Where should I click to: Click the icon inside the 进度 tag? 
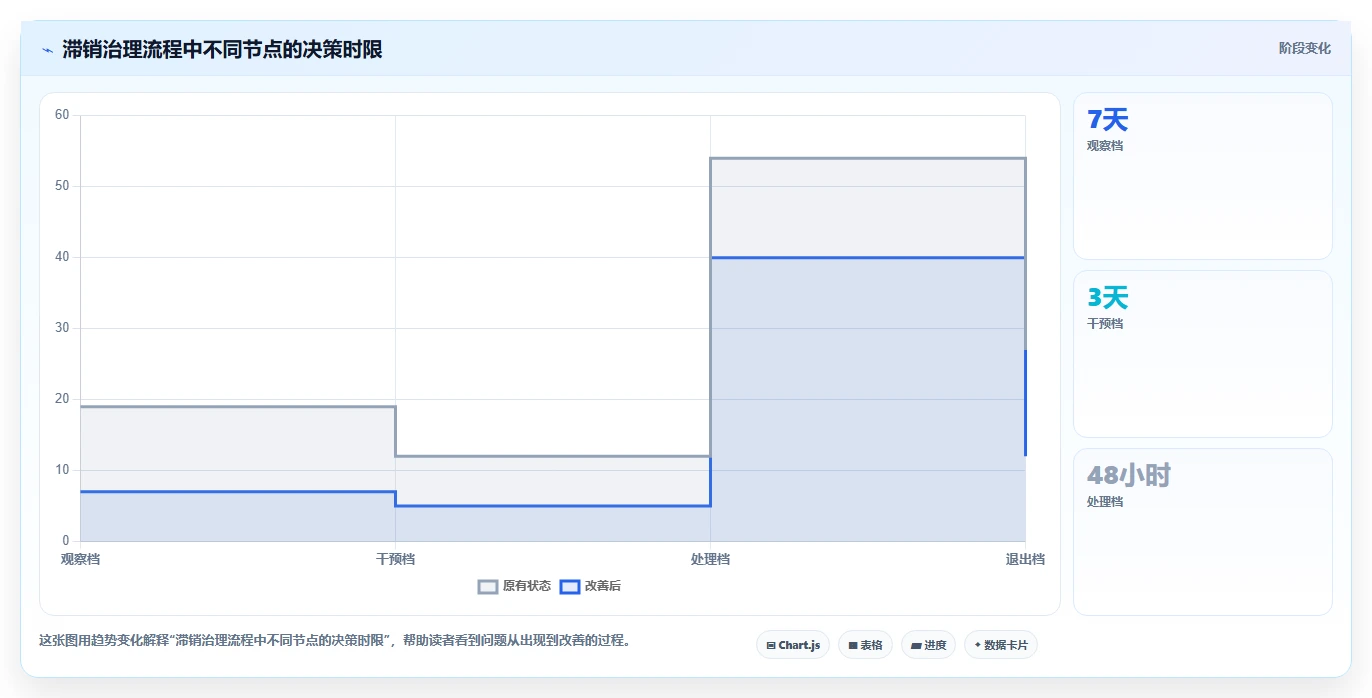coord(916,646)
